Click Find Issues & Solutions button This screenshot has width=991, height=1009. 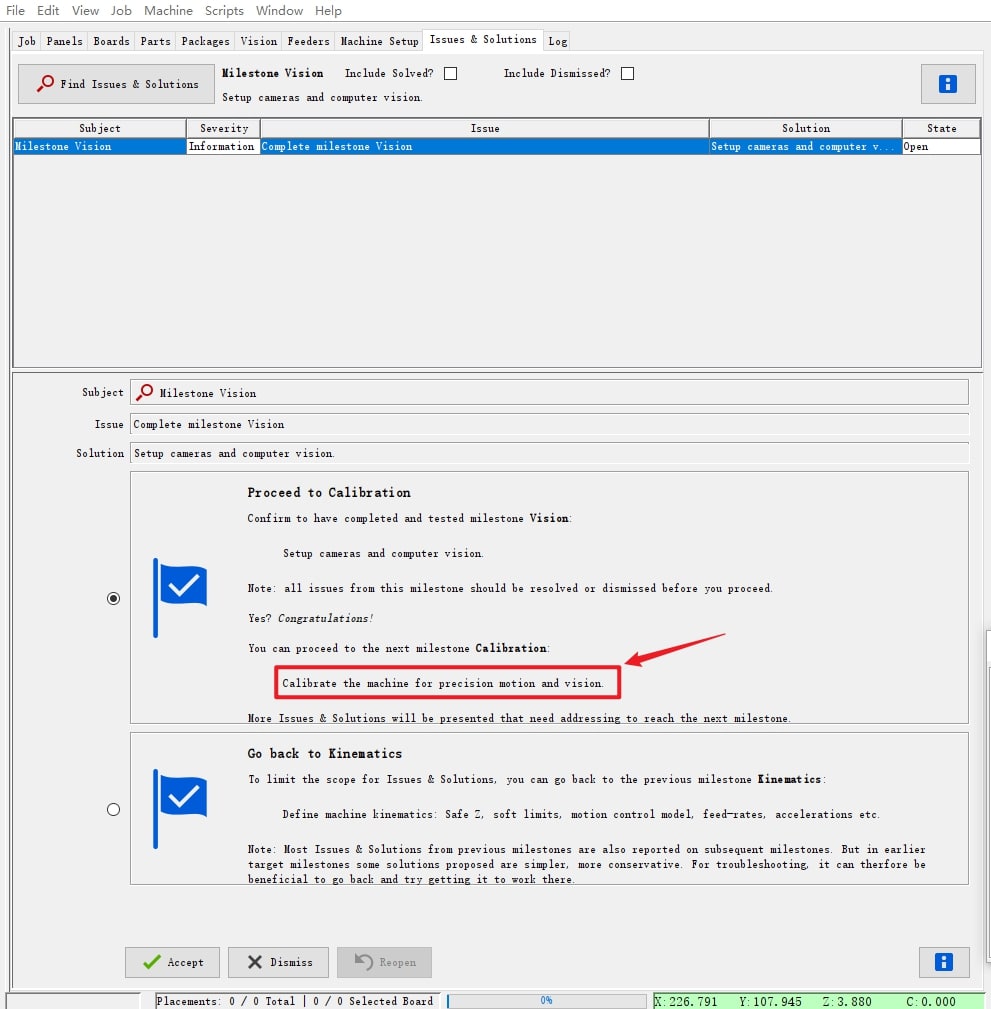click(x=116, y=84)
